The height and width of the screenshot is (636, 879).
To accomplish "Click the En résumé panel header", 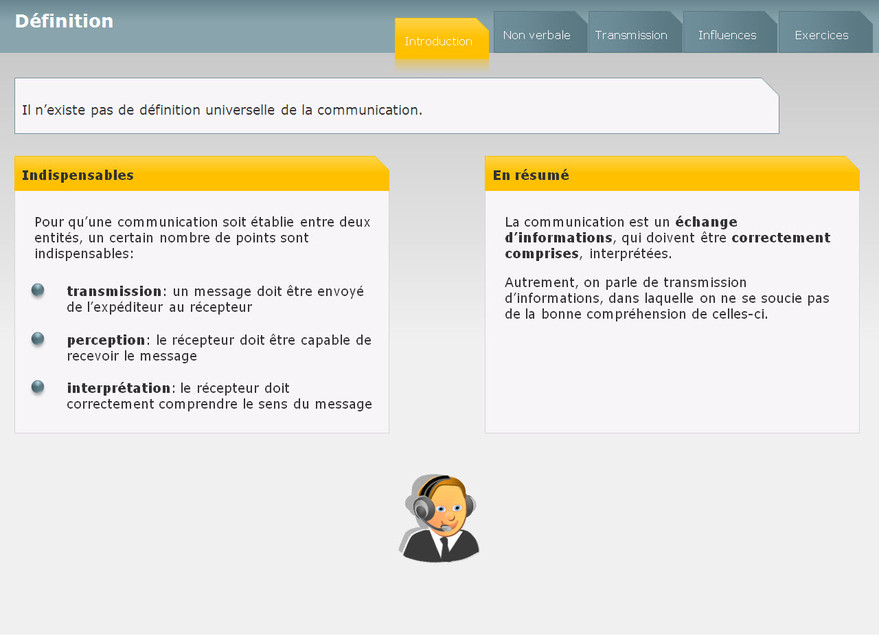I will [671, 175].
